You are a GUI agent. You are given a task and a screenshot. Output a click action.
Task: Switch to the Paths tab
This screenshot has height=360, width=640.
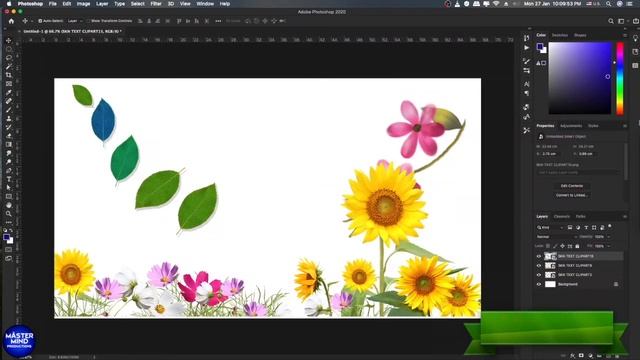click(x=580, y=216)
